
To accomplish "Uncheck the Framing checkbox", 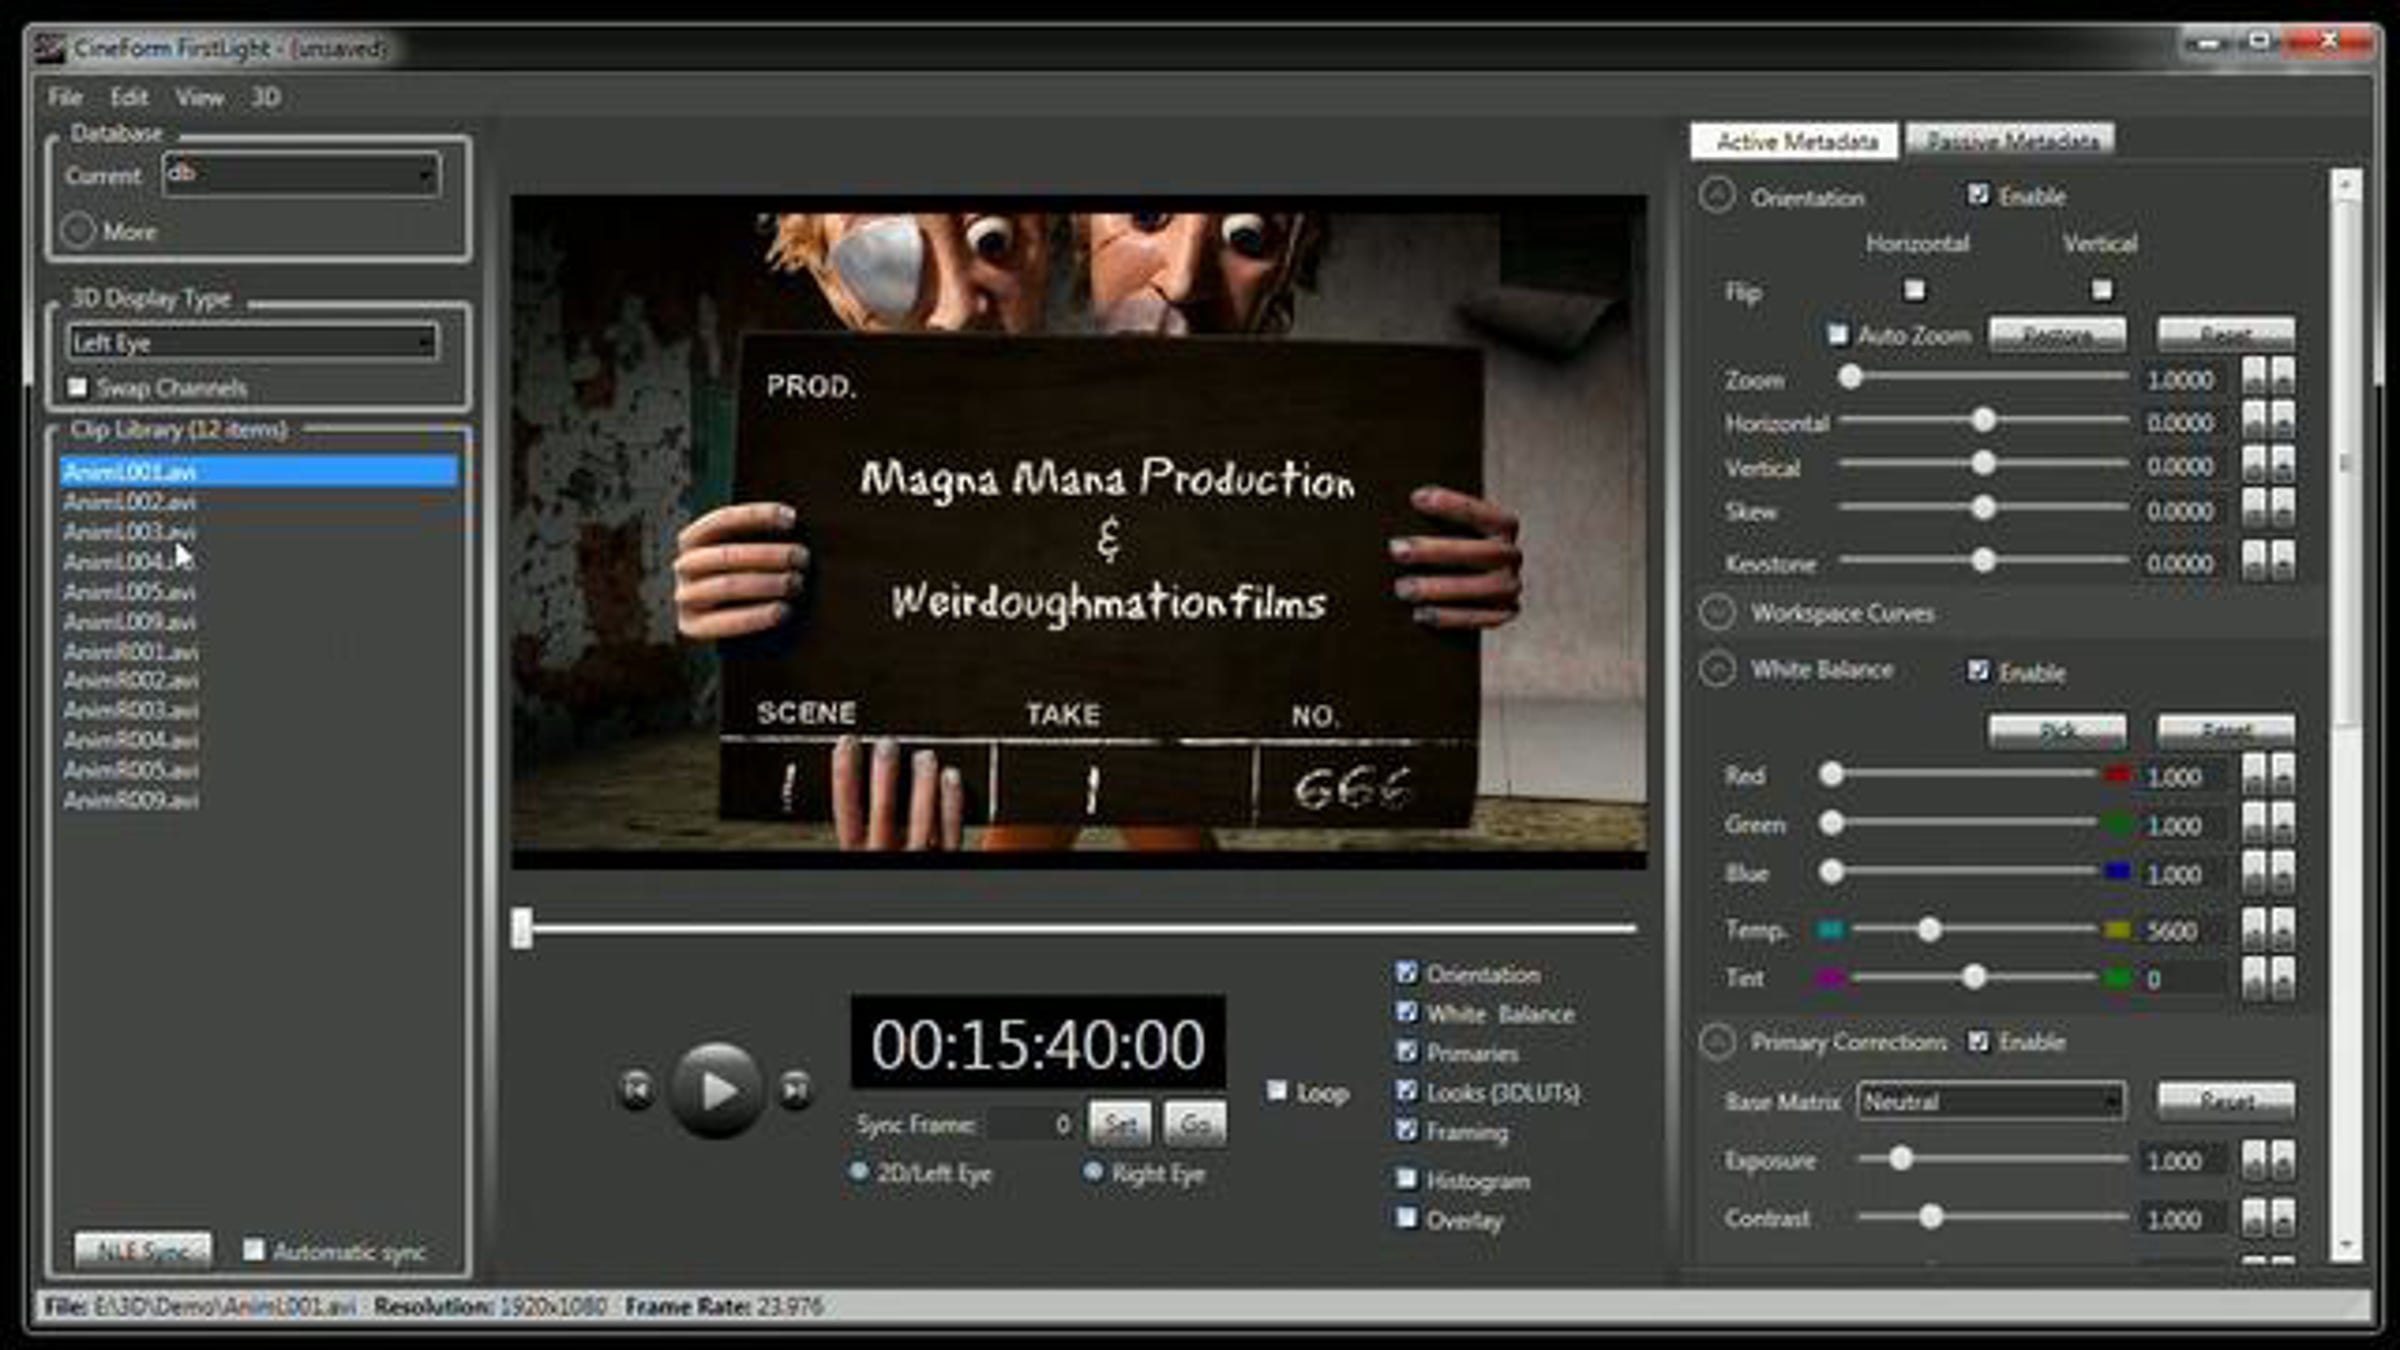I will [x=1406, y=1130].
